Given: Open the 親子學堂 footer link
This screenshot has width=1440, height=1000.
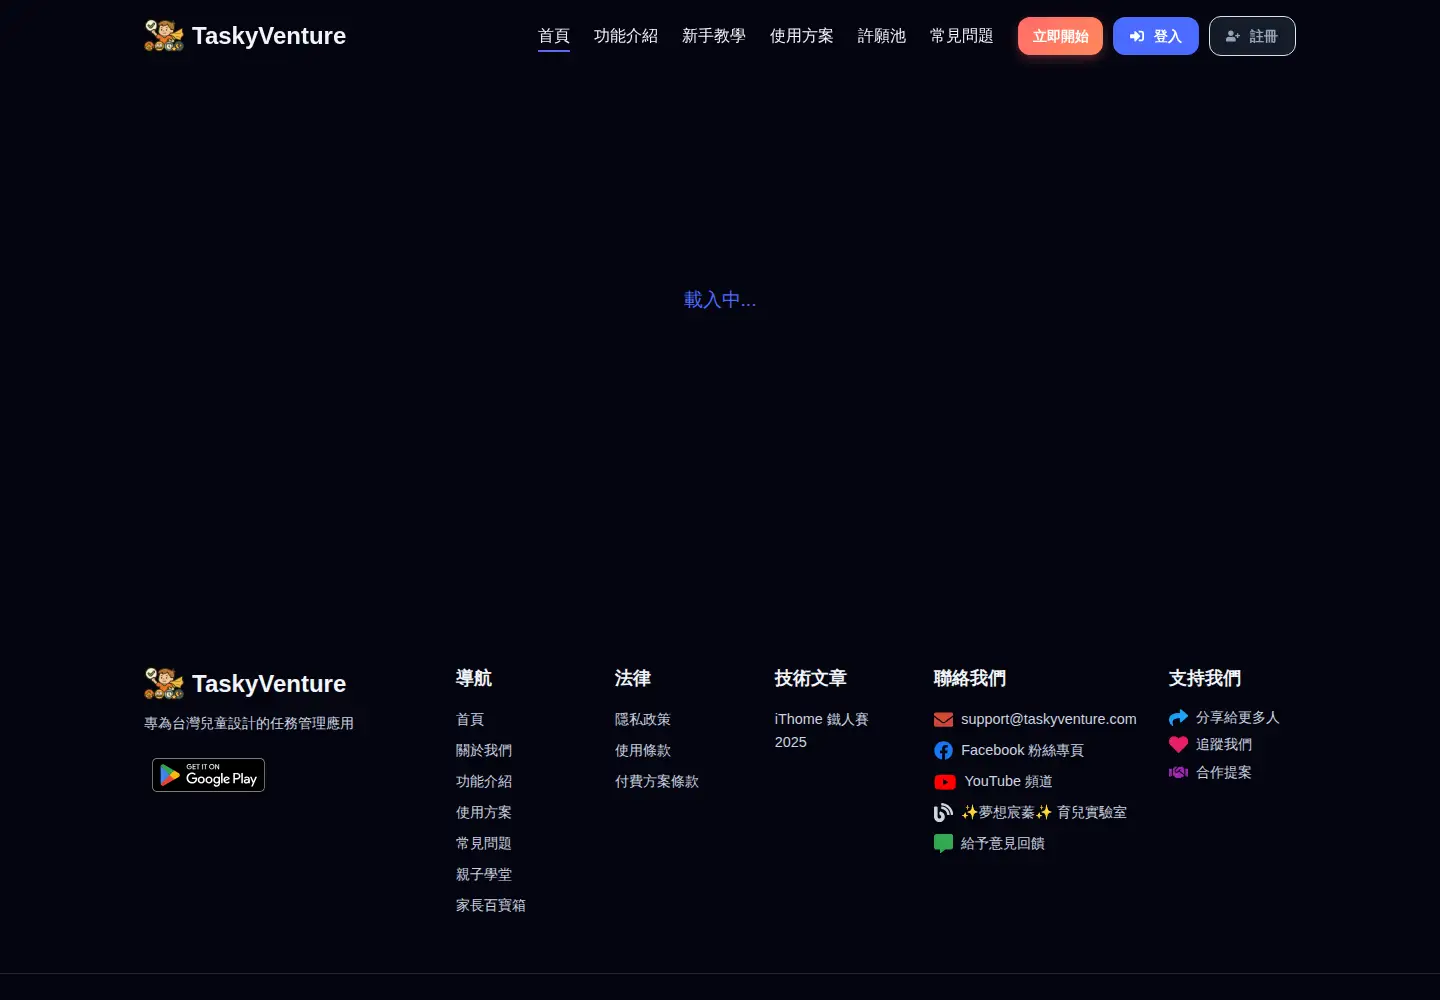Looking at the screenshot, I should [484, 875].
